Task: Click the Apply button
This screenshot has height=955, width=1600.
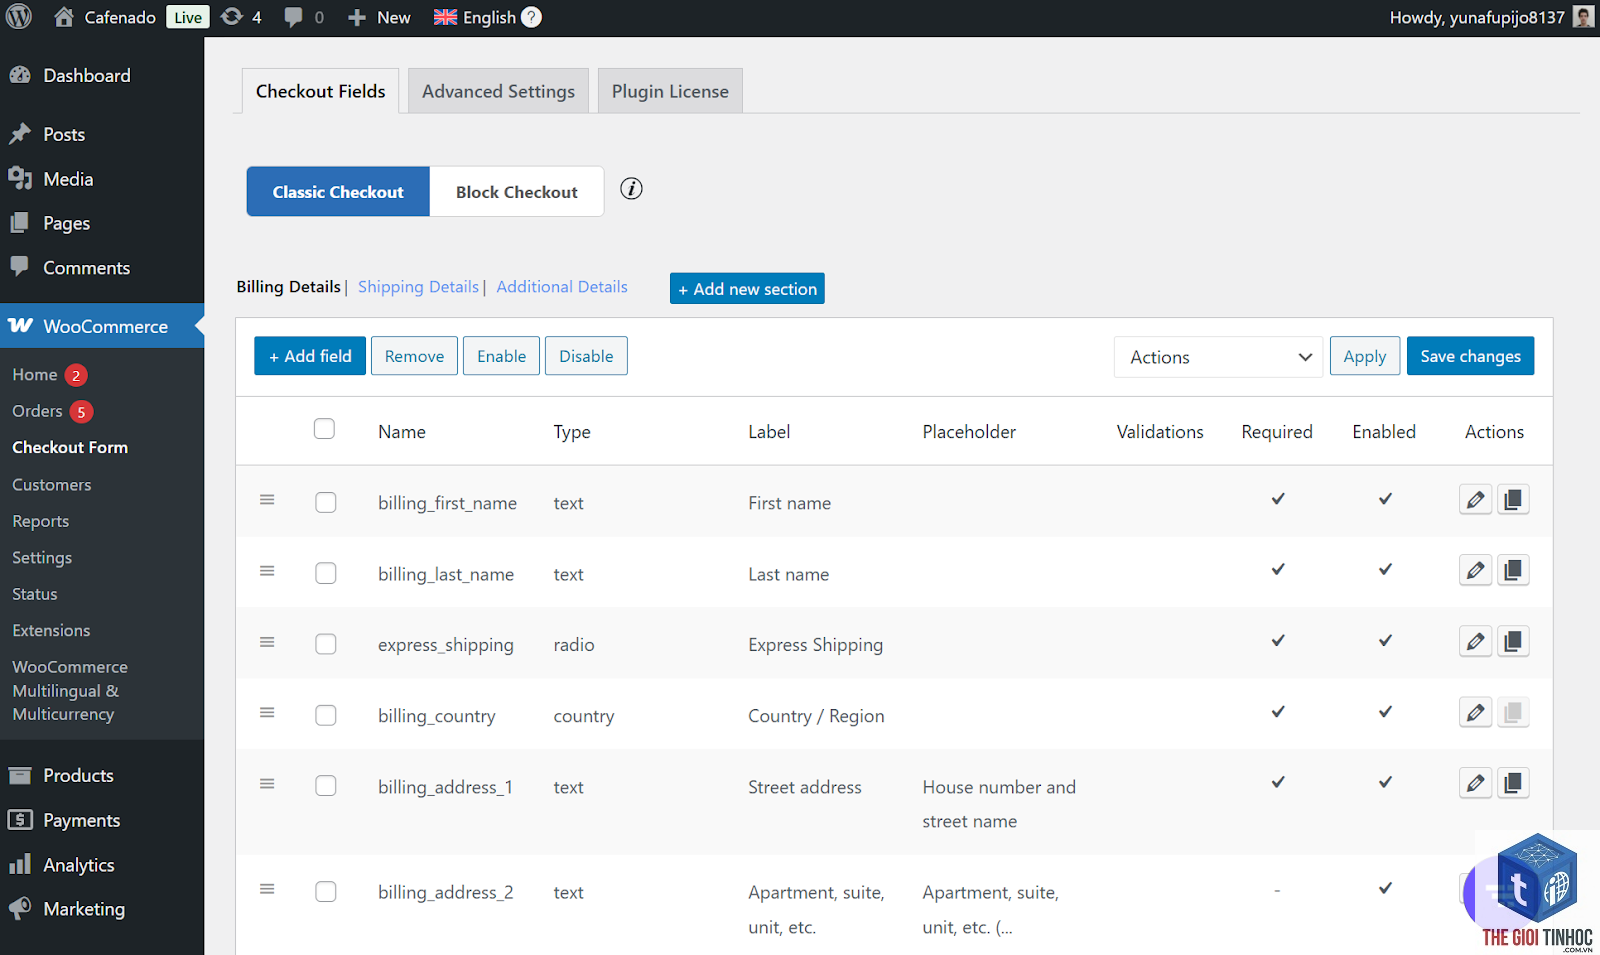Action: pyautogui.click(x=1365, y=356)
